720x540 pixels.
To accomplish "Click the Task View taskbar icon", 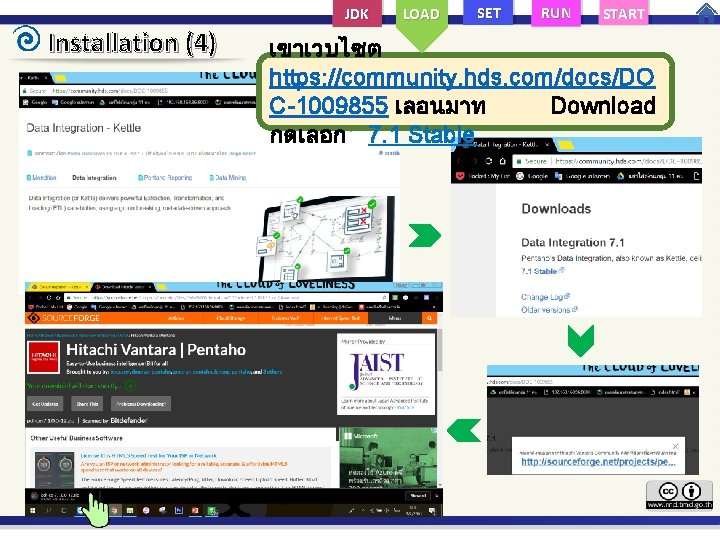I will (x=64, y=510).
